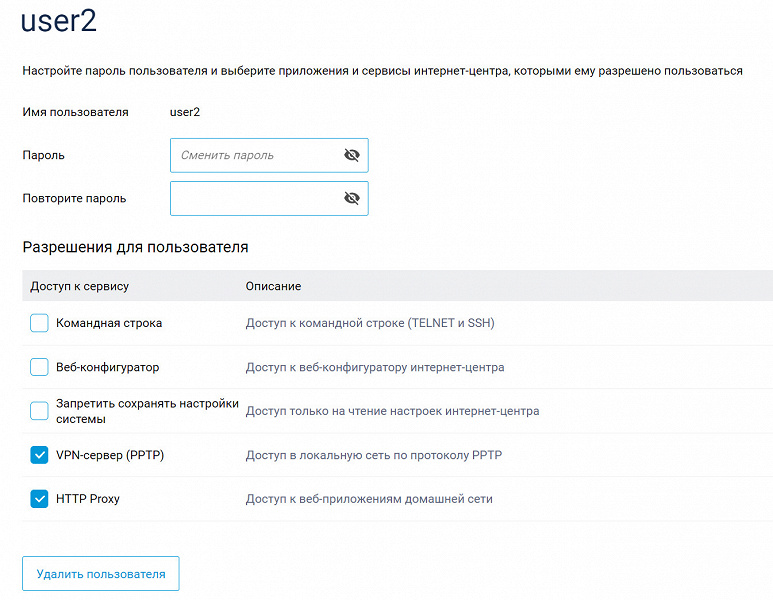Screen dimensions: 773x600
Task: Click the TELNET и SSH description text
Action: tap(370, 323)
